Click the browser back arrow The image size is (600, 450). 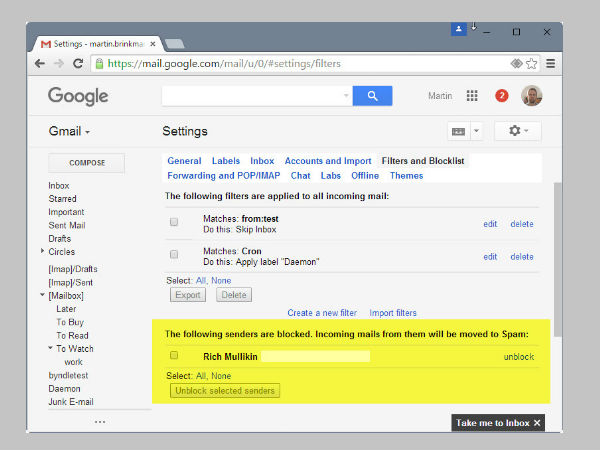click(x=40, y=64)
